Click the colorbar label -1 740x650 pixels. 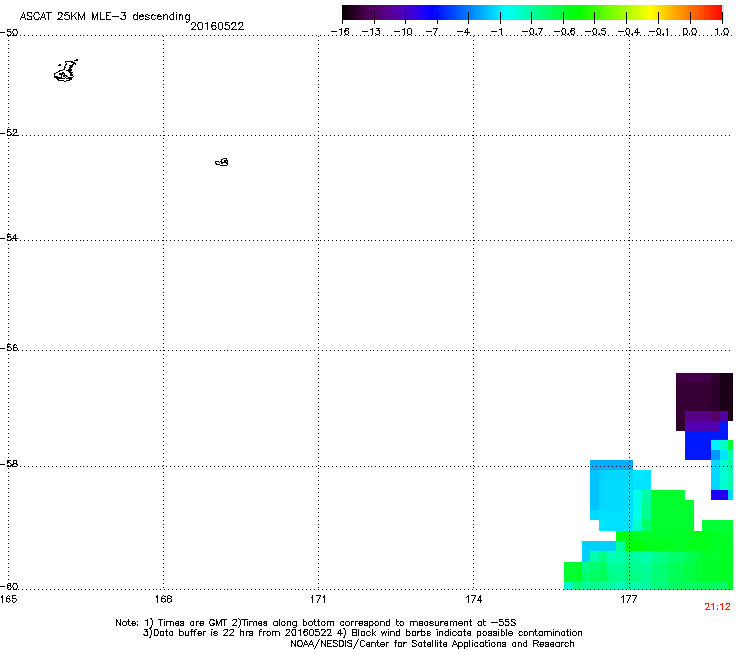pos(496,32)
